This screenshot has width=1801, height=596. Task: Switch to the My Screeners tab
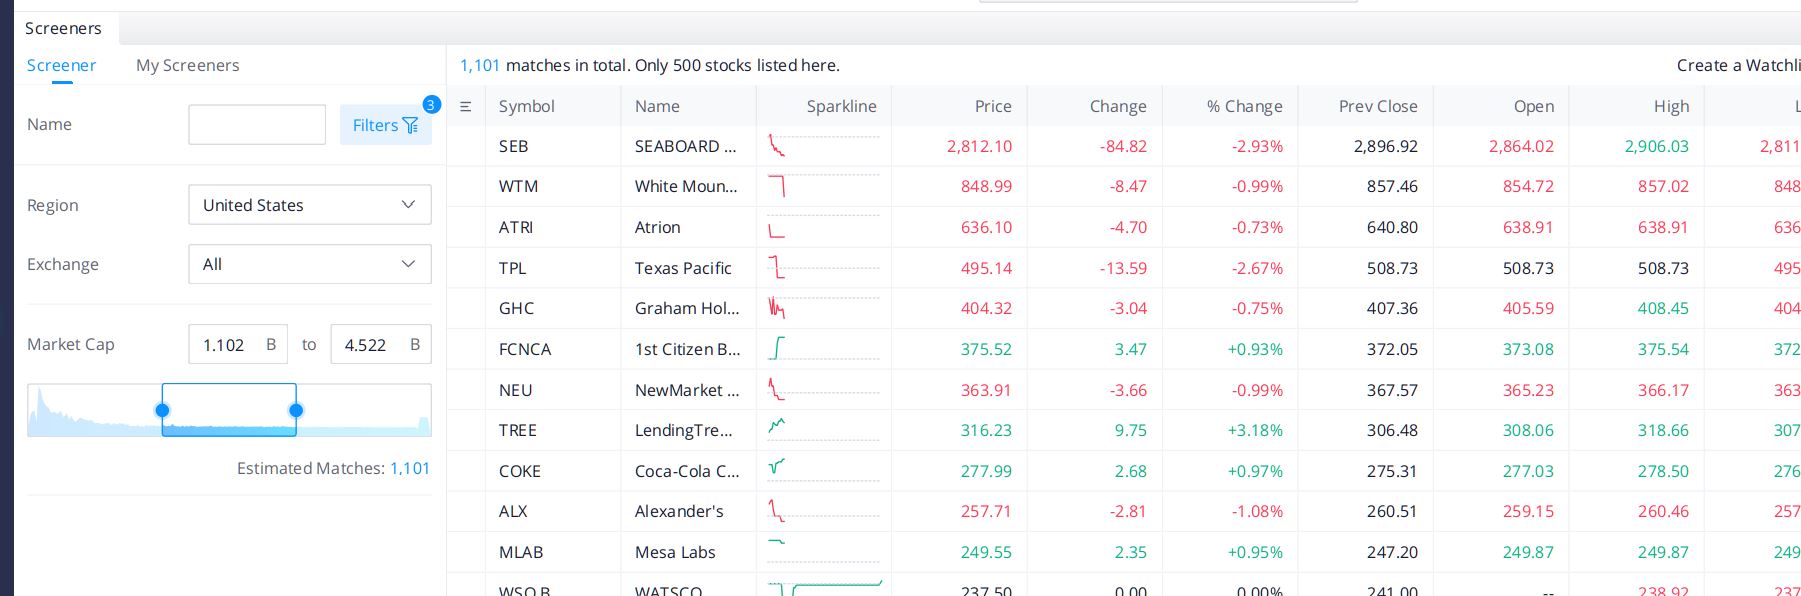(x=188, y=65)
